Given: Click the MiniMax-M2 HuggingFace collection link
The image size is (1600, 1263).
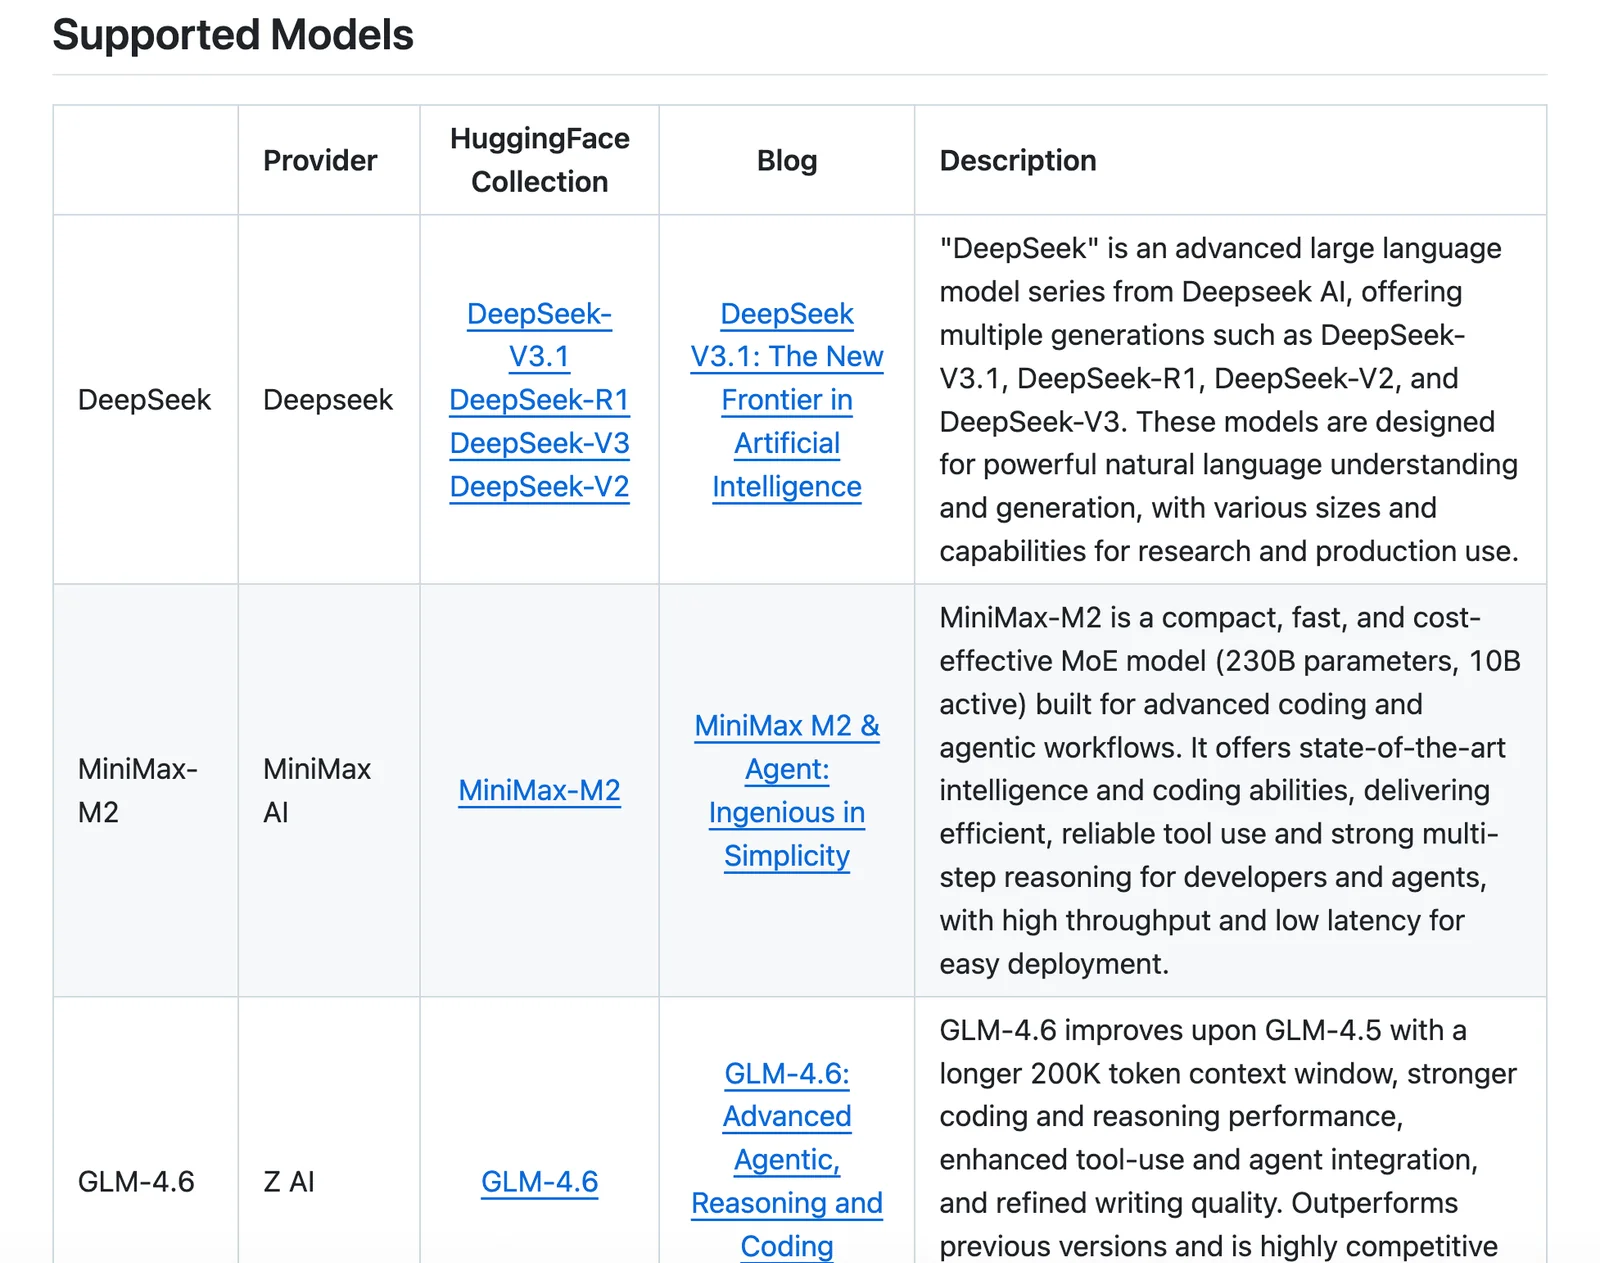Looking at the screenshot, I should point(539,791).
